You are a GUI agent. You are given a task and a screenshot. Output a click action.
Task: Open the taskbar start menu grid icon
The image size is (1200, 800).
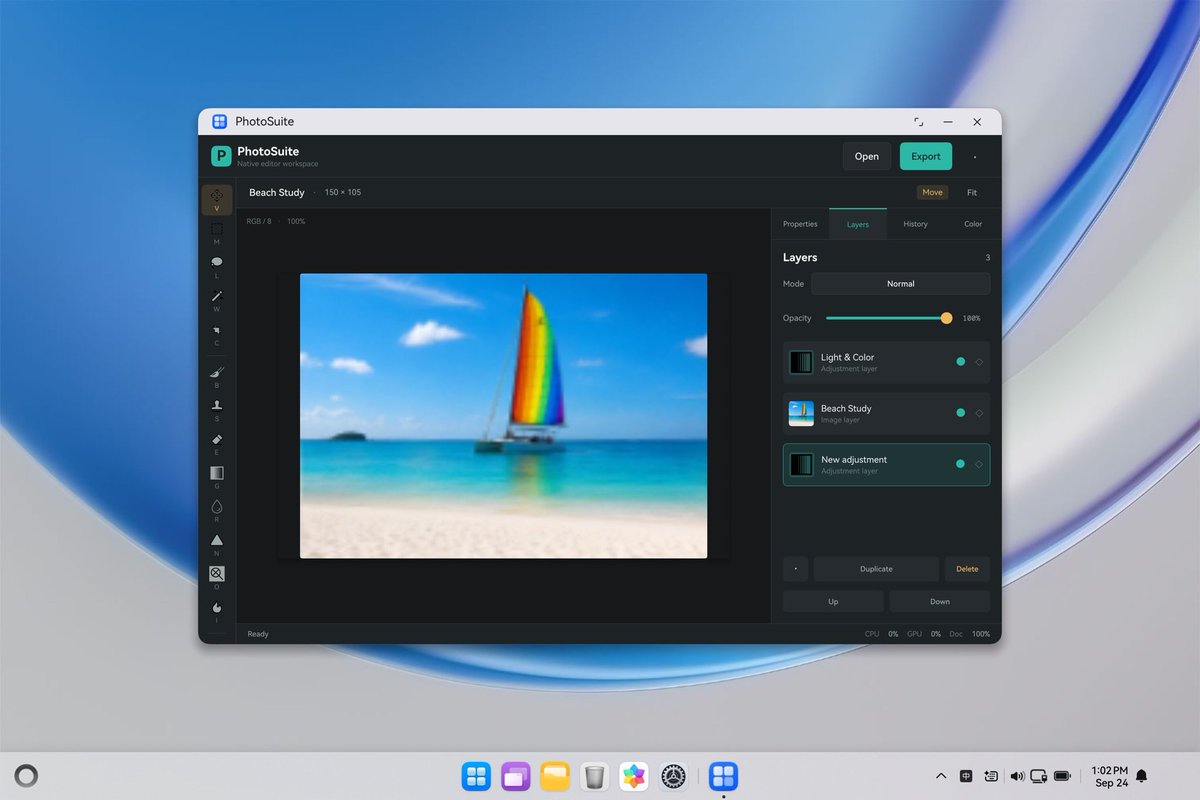[x=476, y=776]
